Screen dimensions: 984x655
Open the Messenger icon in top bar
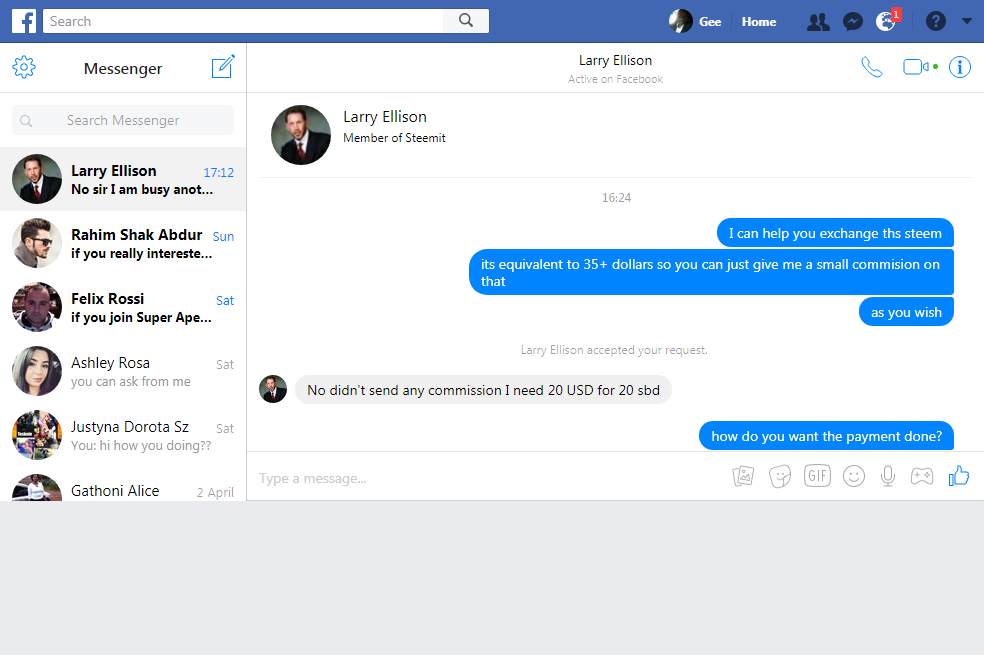[852, 22]
